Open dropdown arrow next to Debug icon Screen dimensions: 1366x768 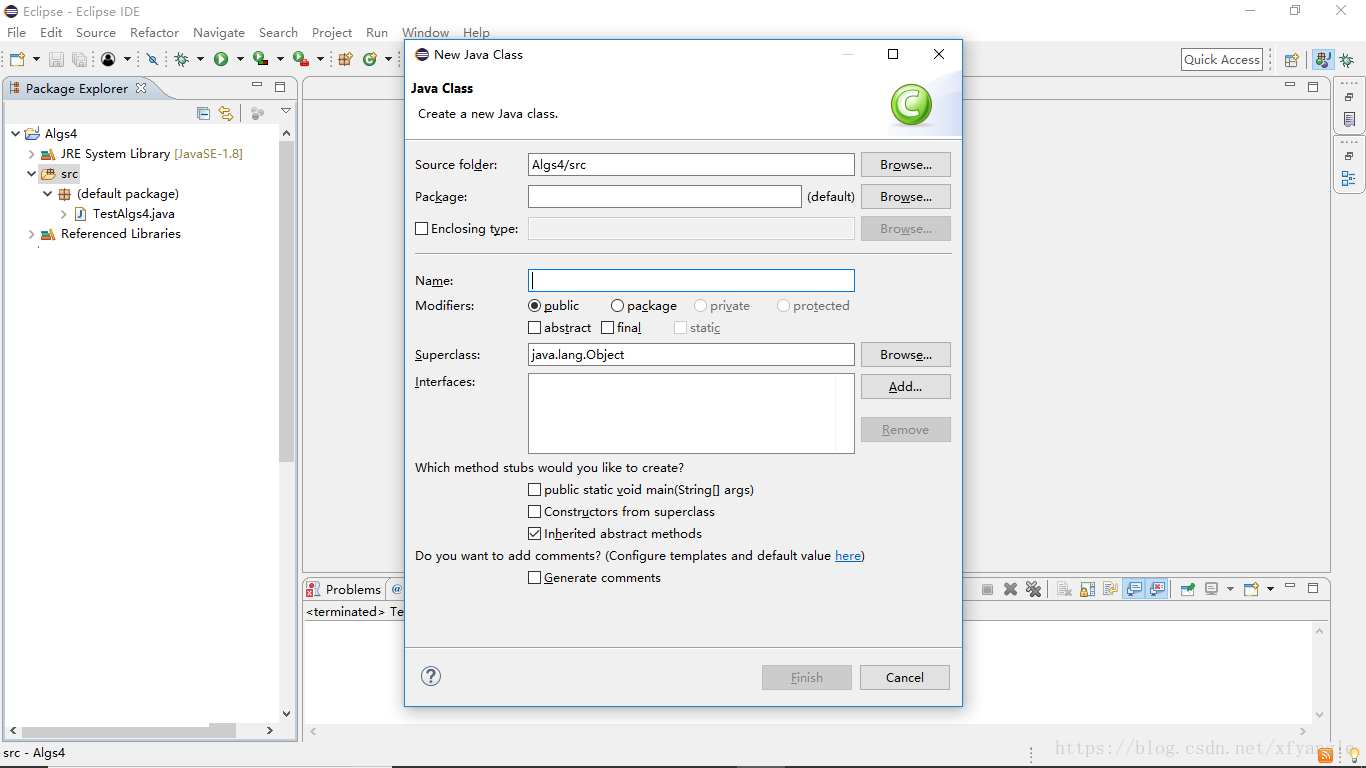pos(200,59)
